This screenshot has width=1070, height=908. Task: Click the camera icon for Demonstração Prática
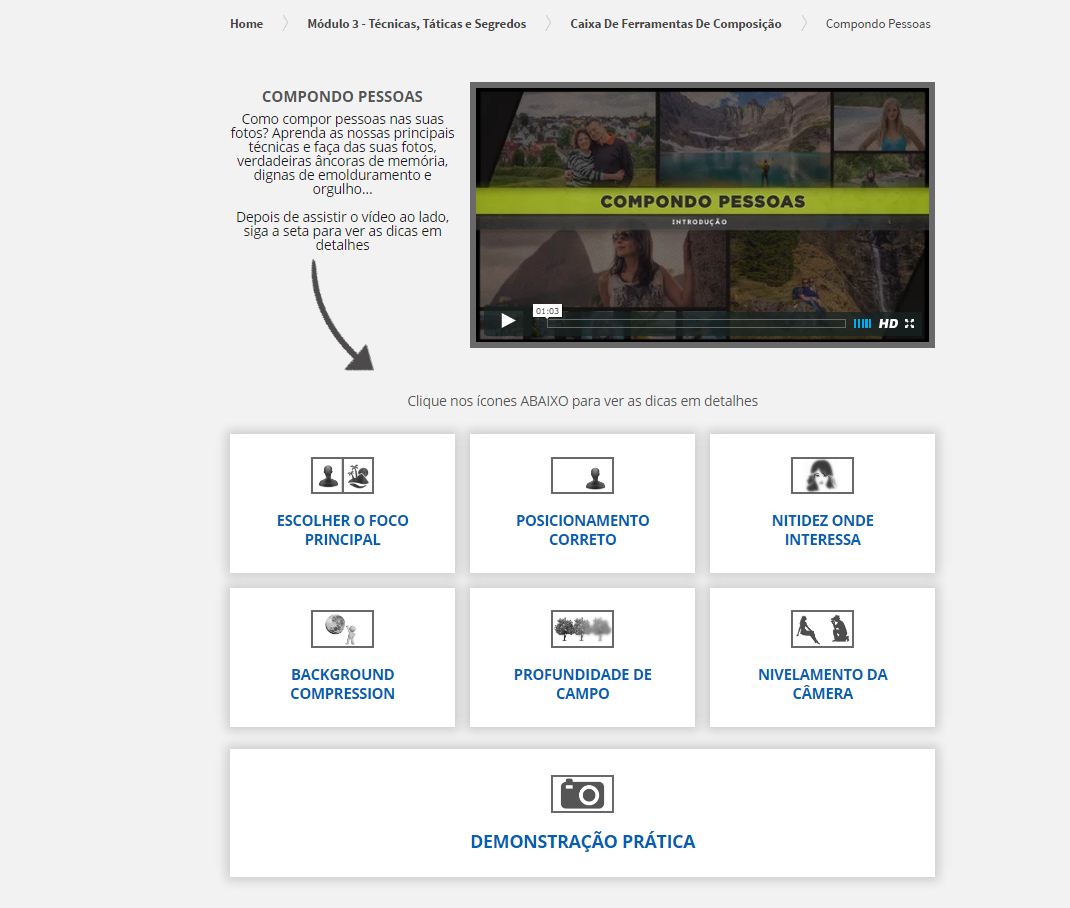(x=582, y=794)
